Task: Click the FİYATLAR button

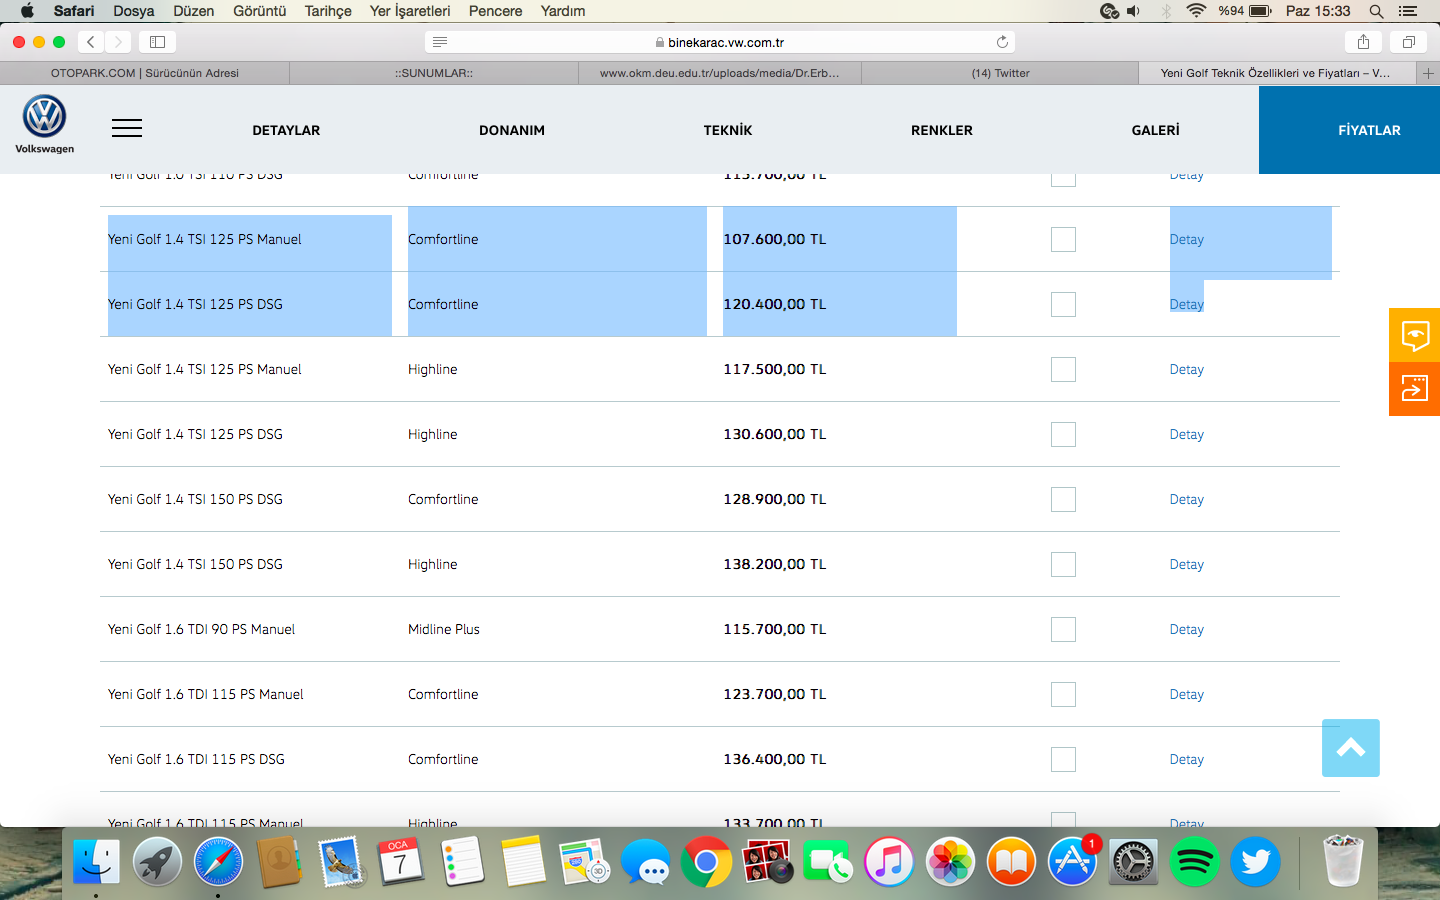Action: pos(1349,130)
